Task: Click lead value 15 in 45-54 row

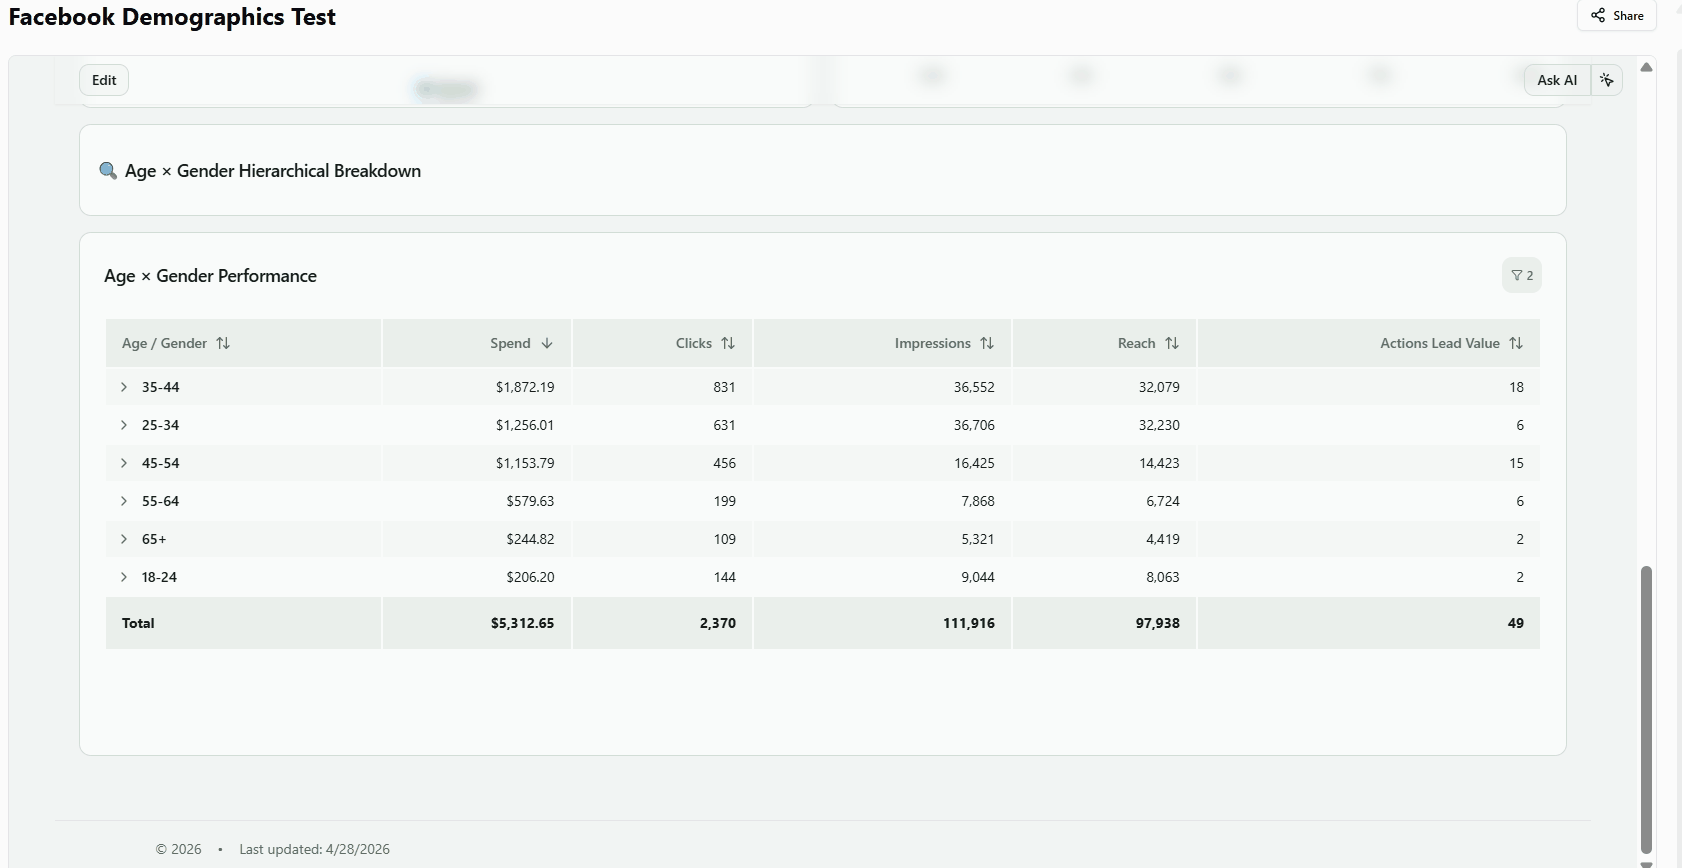Action: pos(1516,463)
